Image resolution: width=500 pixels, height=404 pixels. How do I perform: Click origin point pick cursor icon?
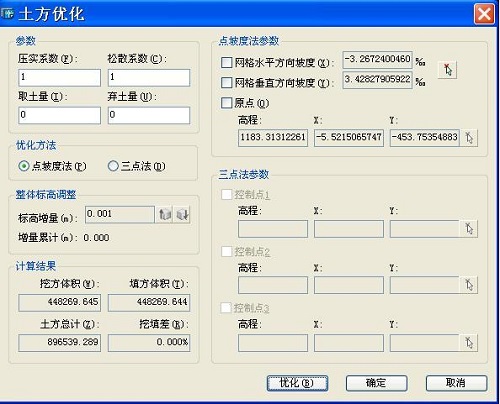coord(469,138)
